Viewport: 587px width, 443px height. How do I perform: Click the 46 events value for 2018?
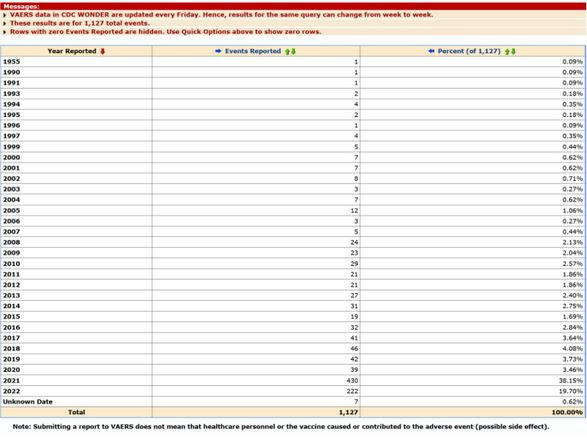pos(354,349)
